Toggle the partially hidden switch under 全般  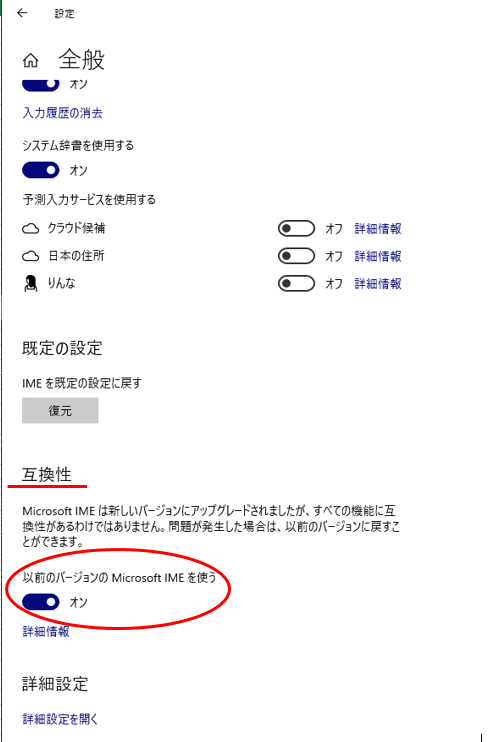pyautogui.click(x=41, y=84)
